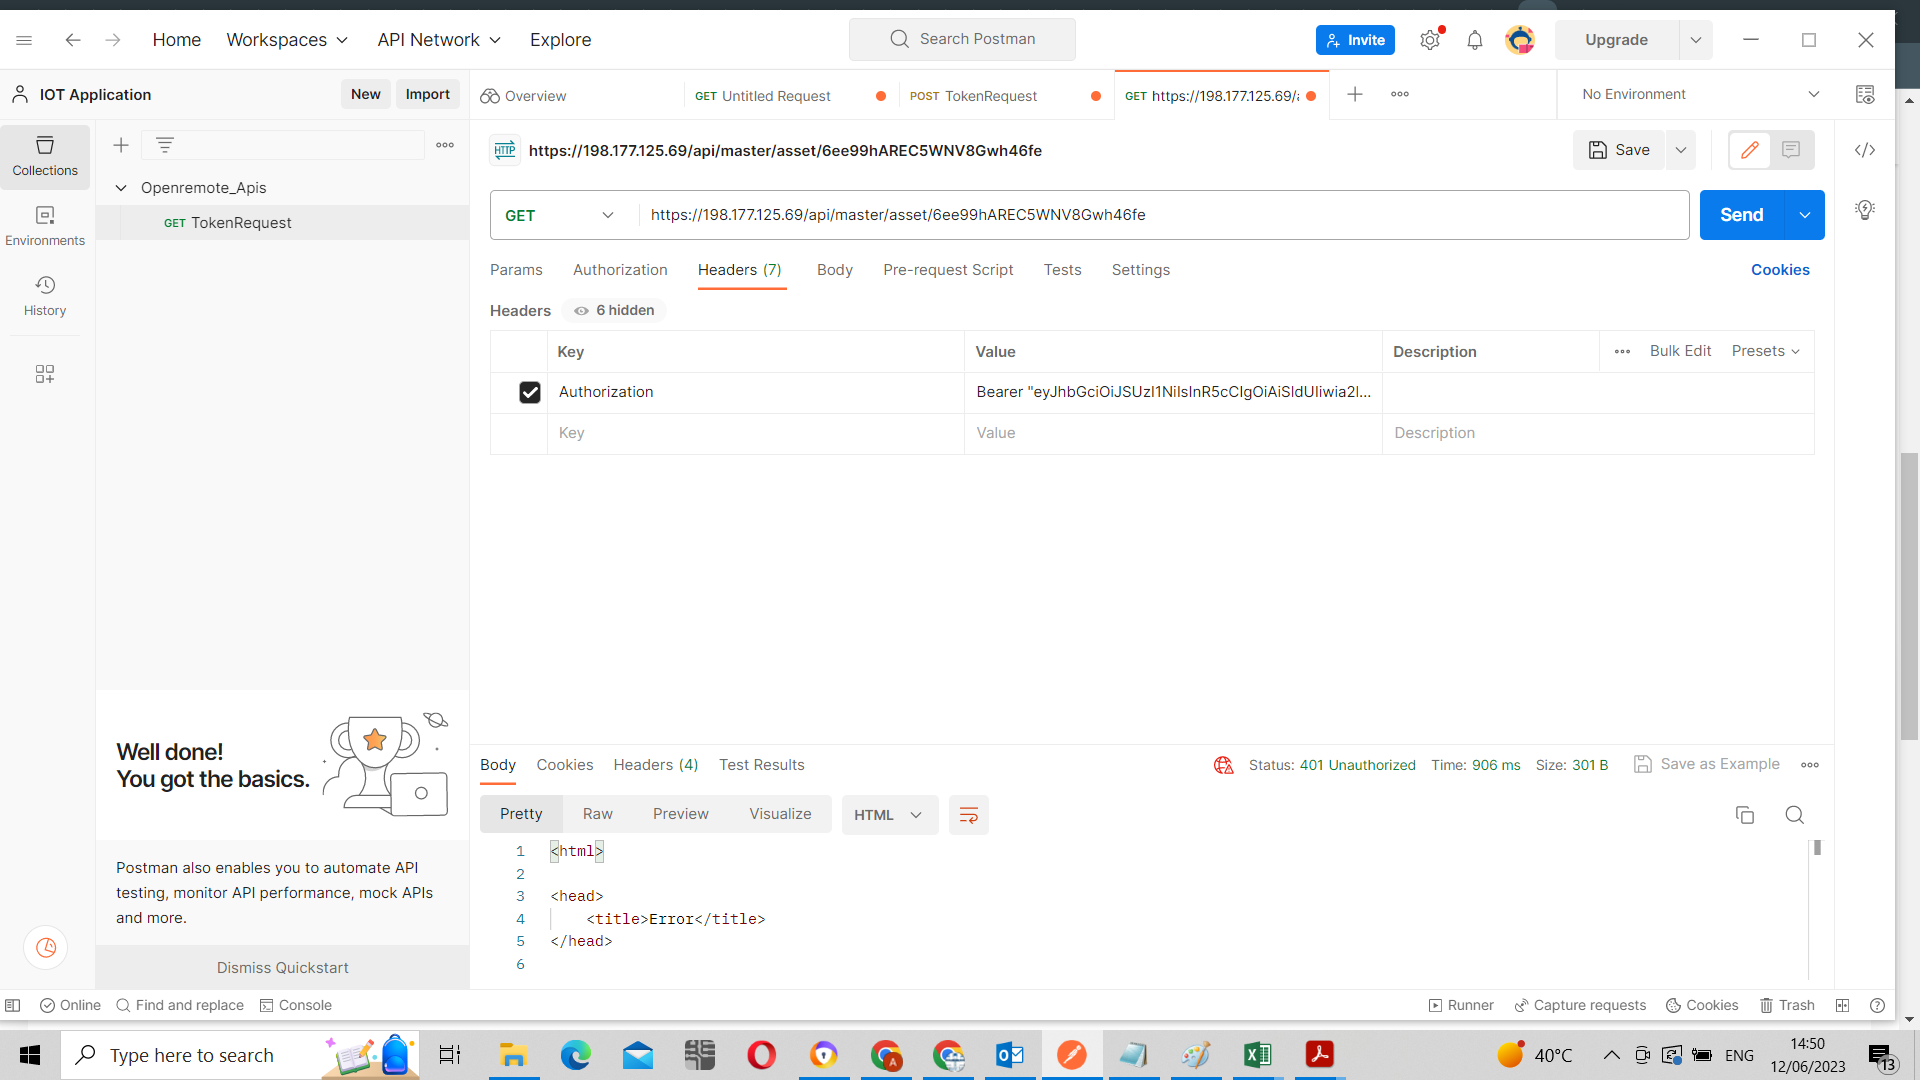Open search in response body
This screenshot has width=1920, height=1080.
[1795, 815]
